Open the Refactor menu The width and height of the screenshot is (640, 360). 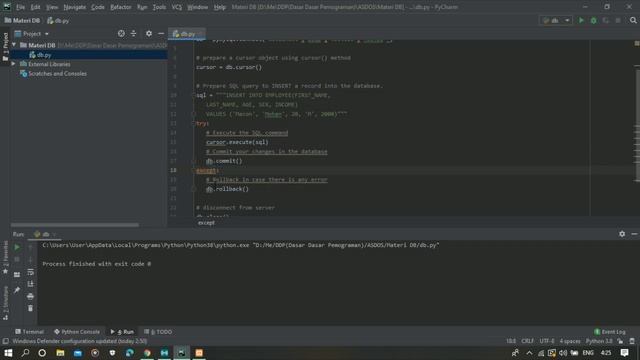point(121,7)
